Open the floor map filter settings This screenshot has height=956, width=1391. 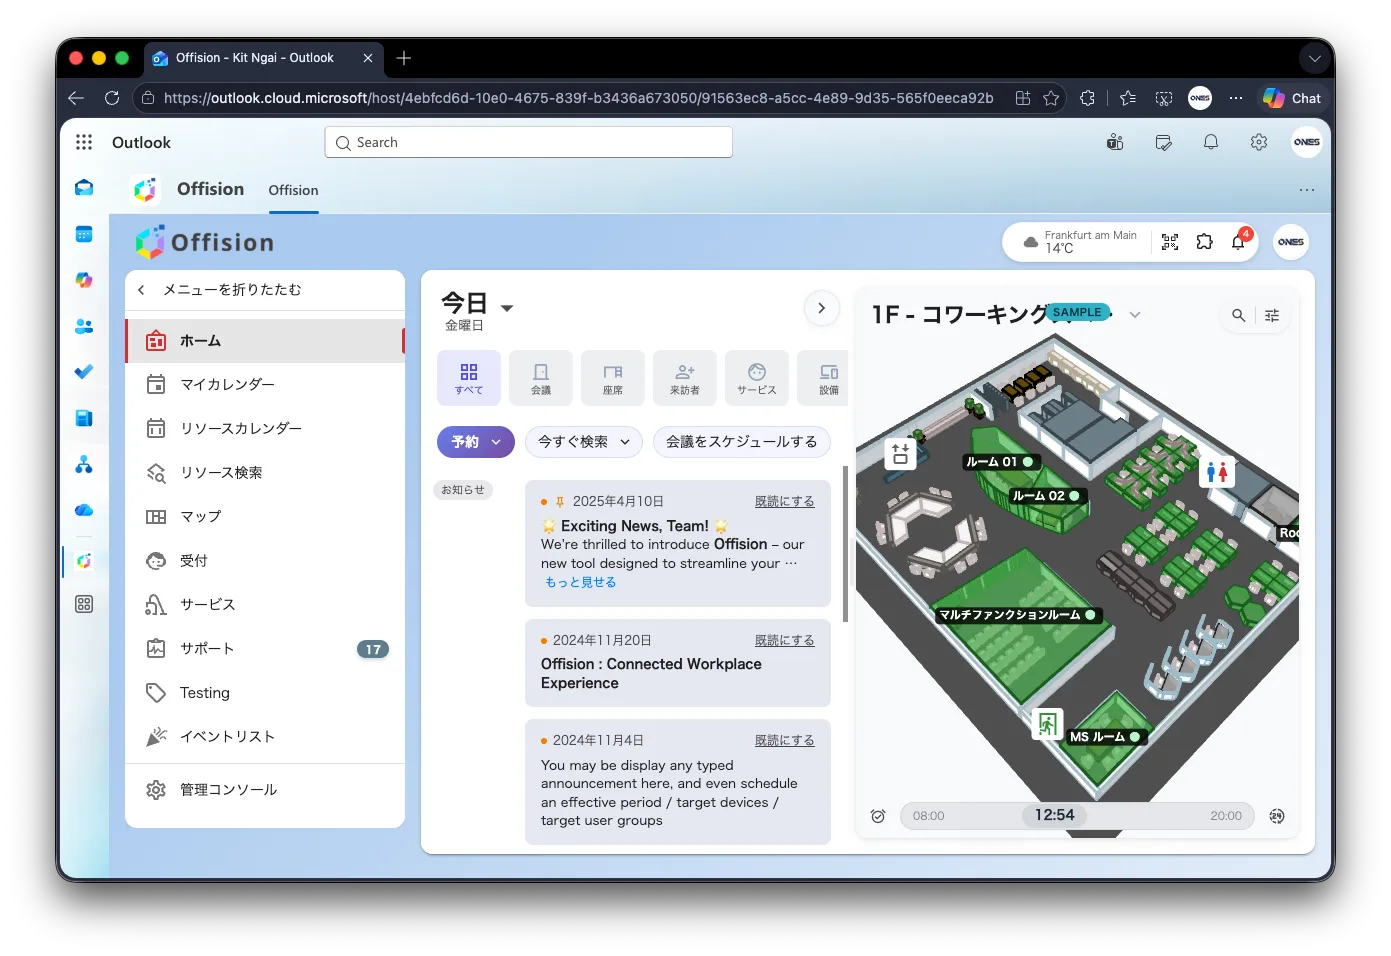point(1272,315)
